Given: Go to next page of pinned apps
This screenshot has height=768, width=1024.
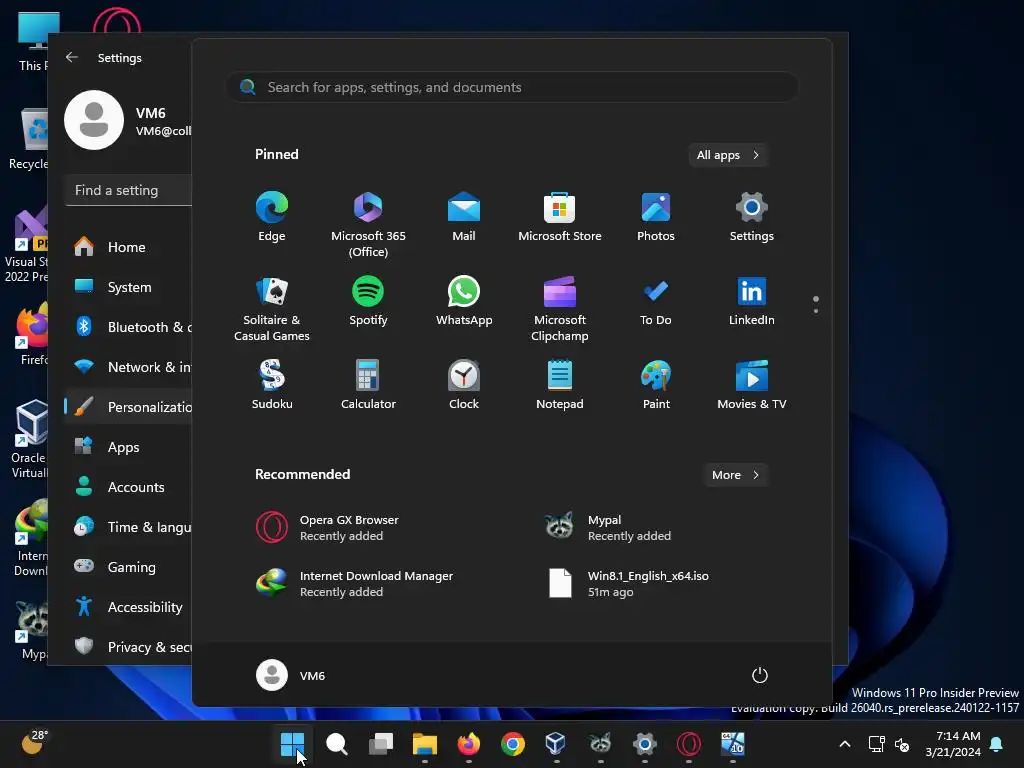Looking at the screenshot, I should [x=816, y=311].
